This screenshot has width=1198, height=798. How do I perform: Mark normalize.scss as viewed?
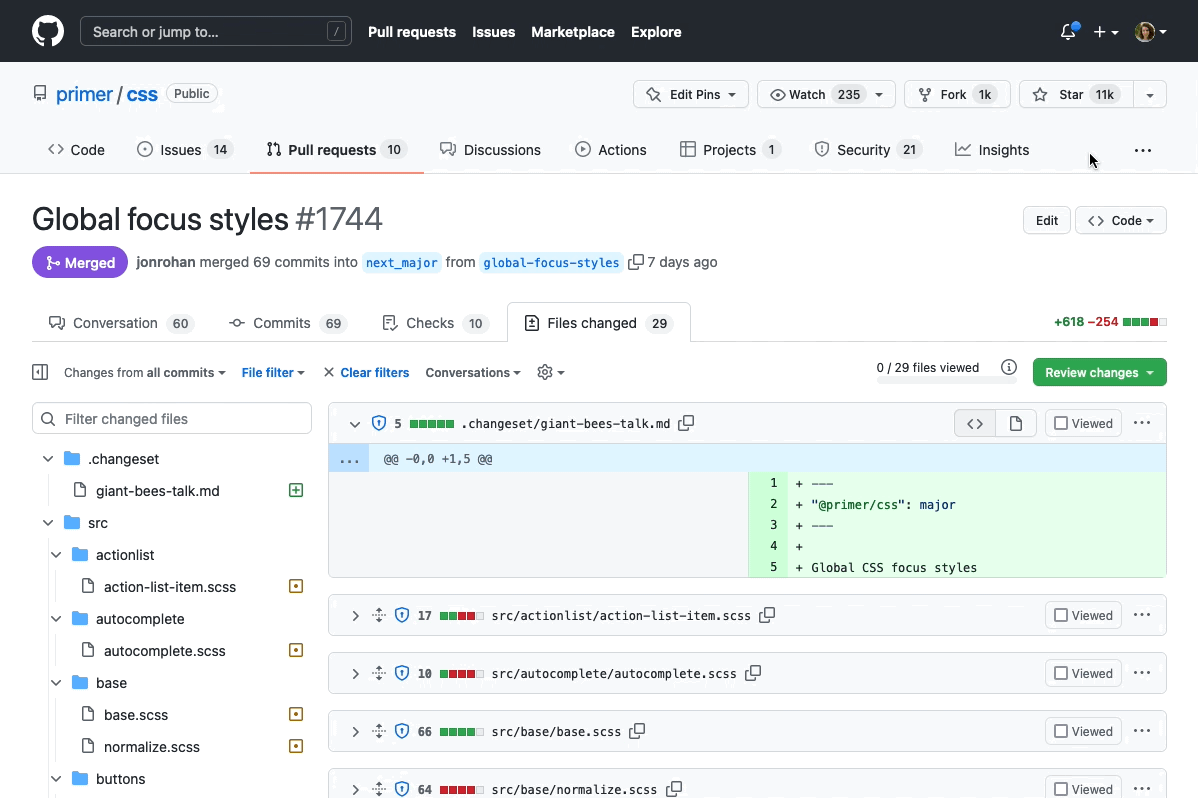(x=1083, y=788)
